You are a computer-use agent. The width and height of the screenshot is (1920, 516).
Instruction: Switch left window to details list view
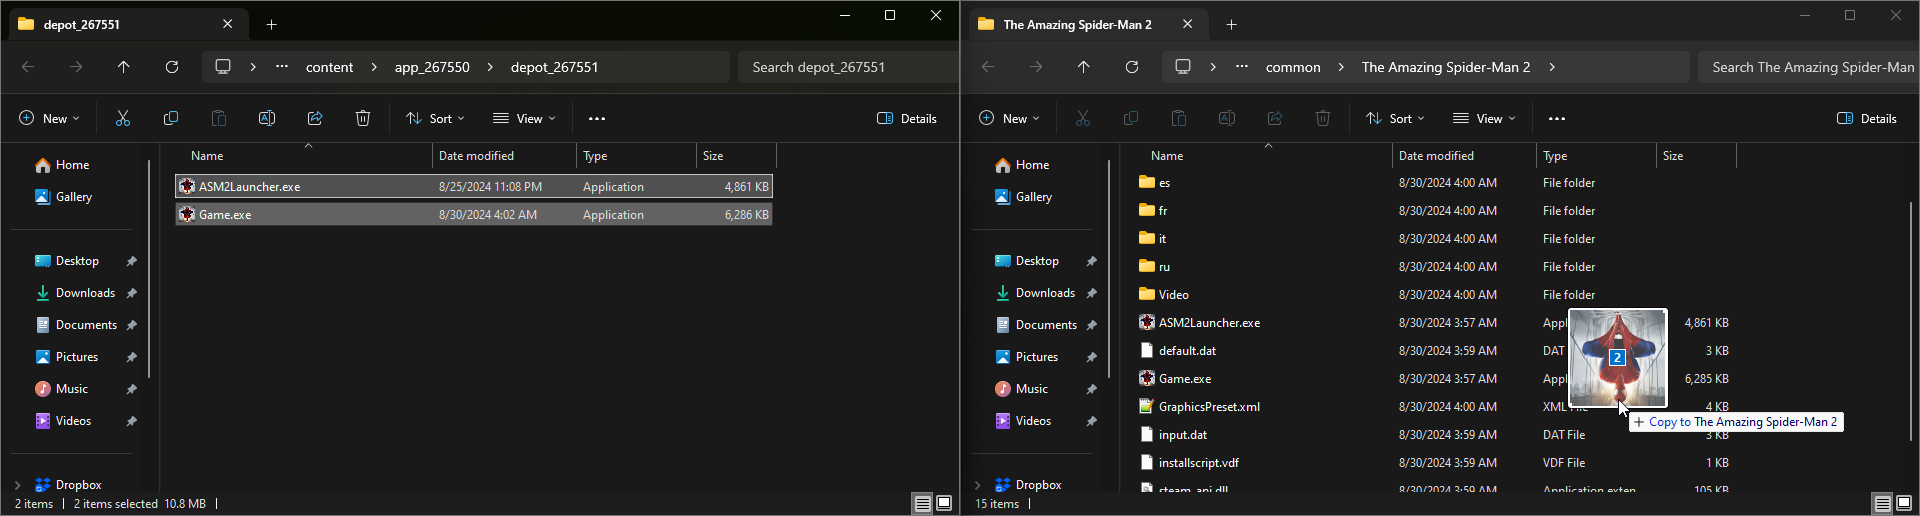[x=923, y=503]
